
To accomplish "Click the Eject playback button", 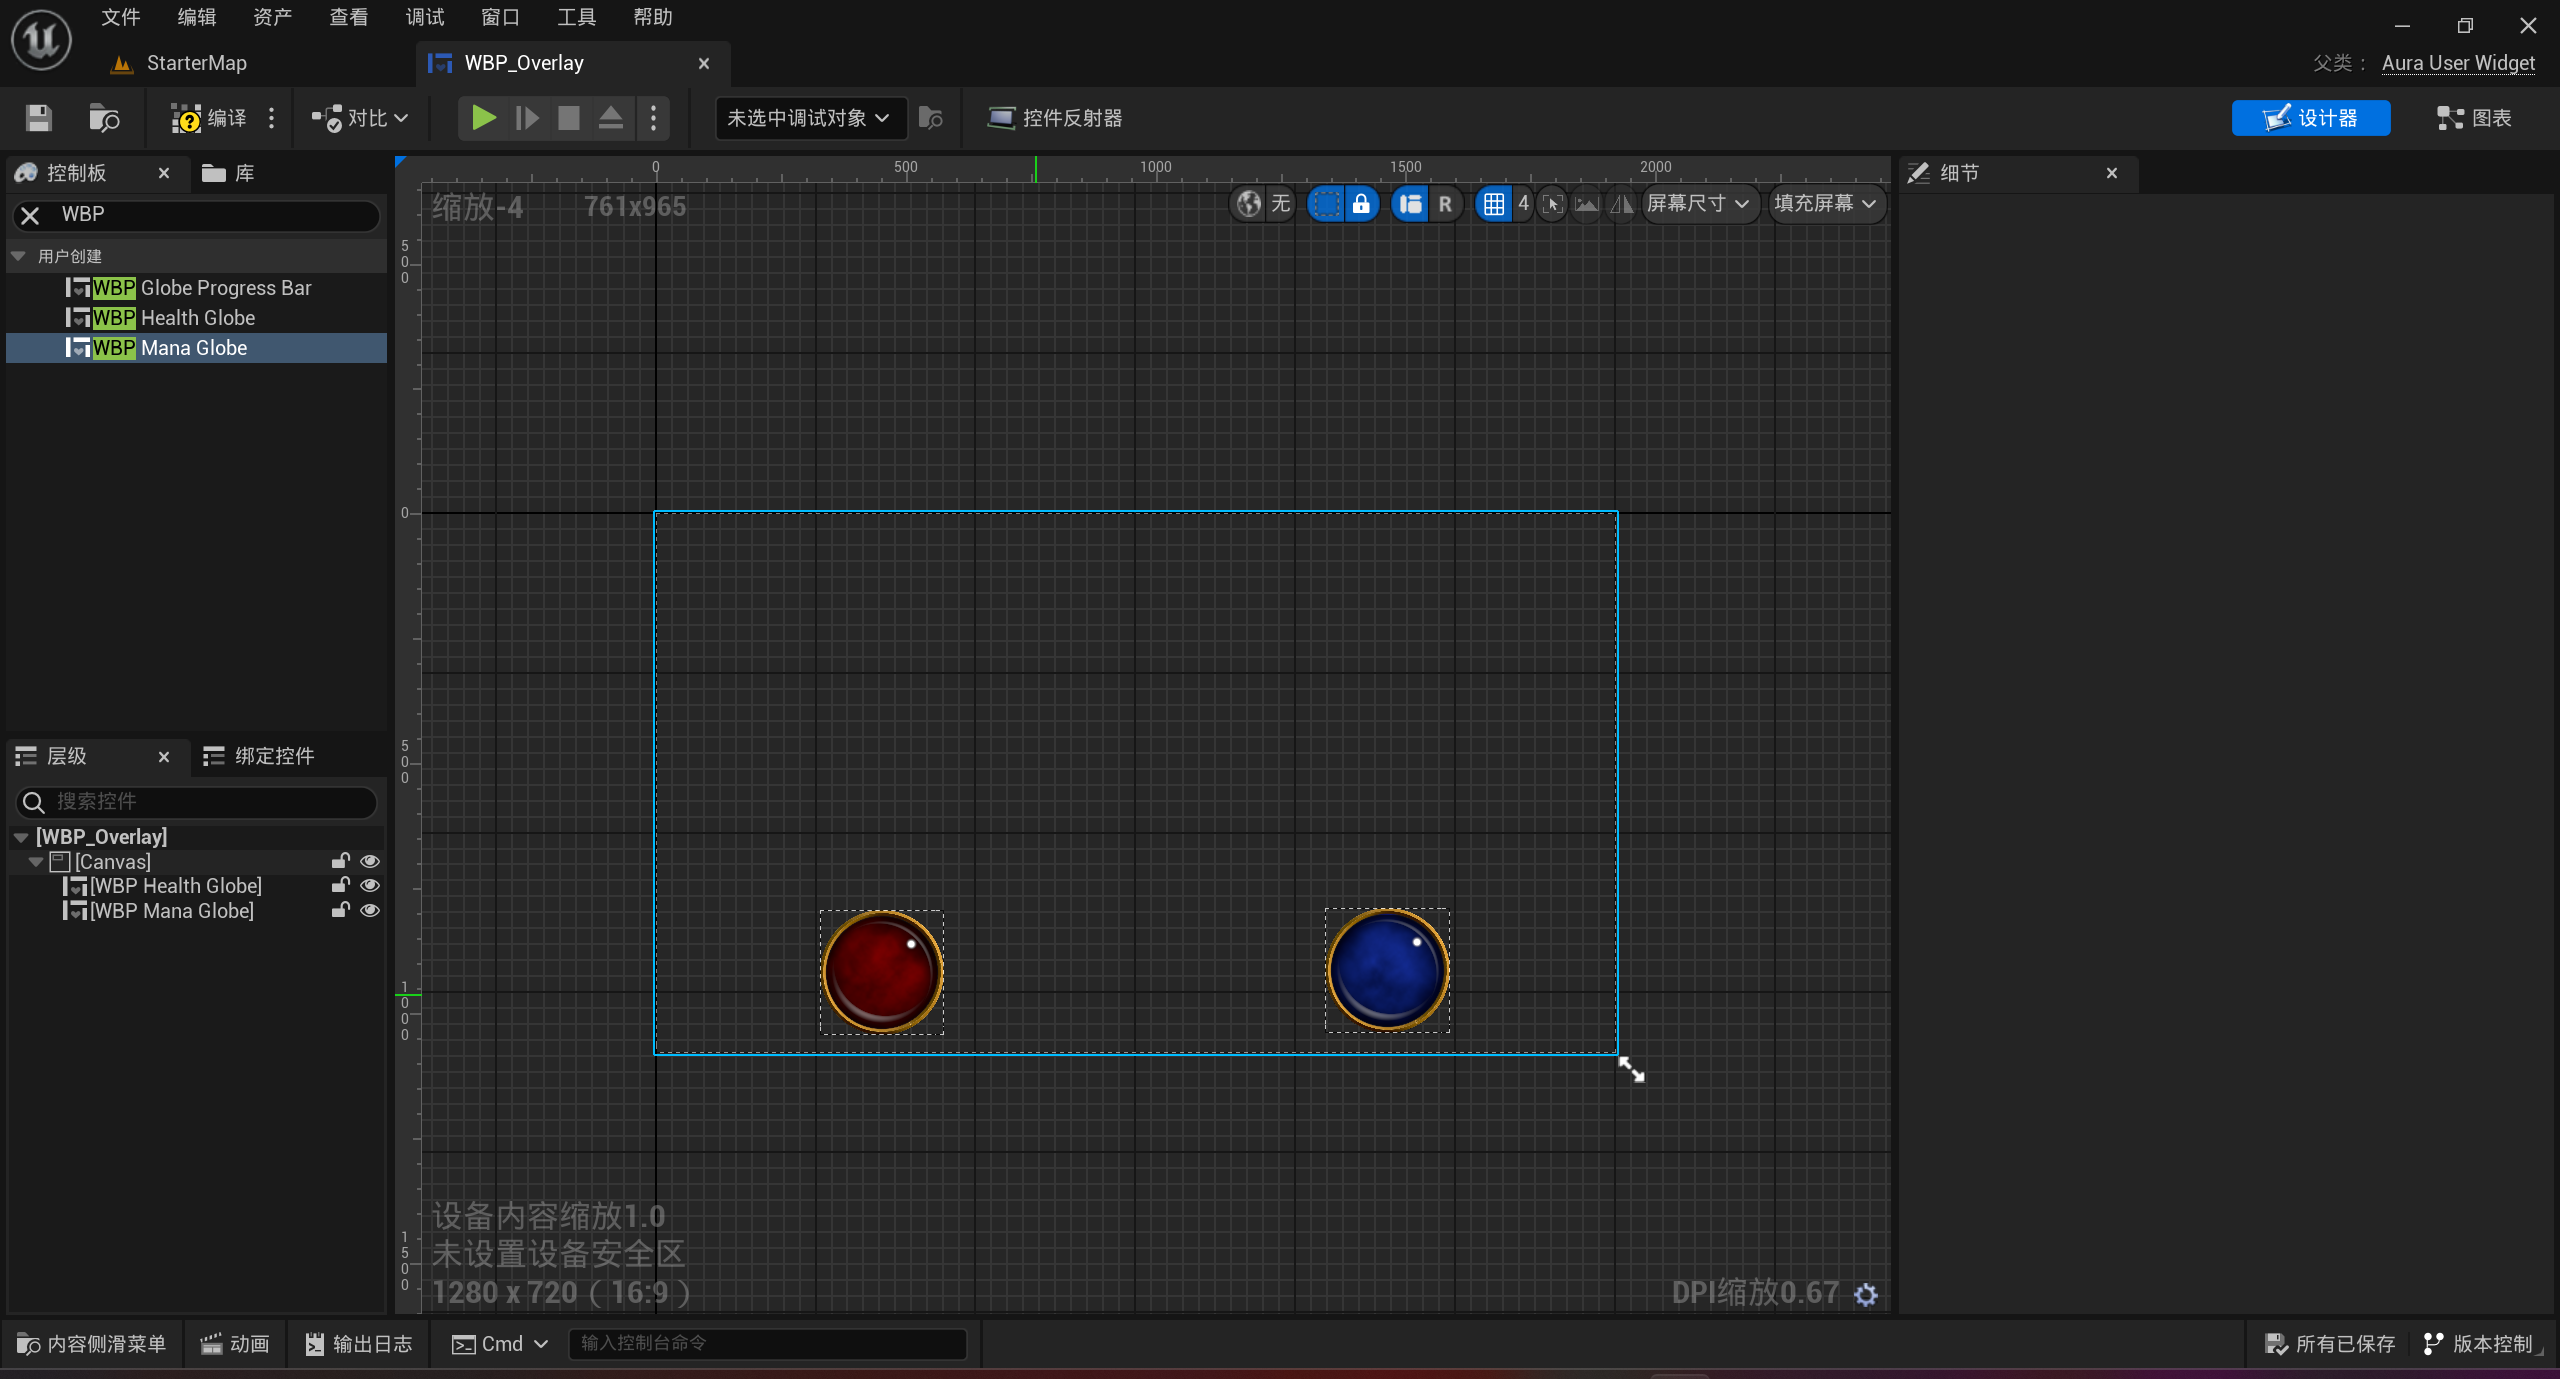I will [x=611, y=118].
